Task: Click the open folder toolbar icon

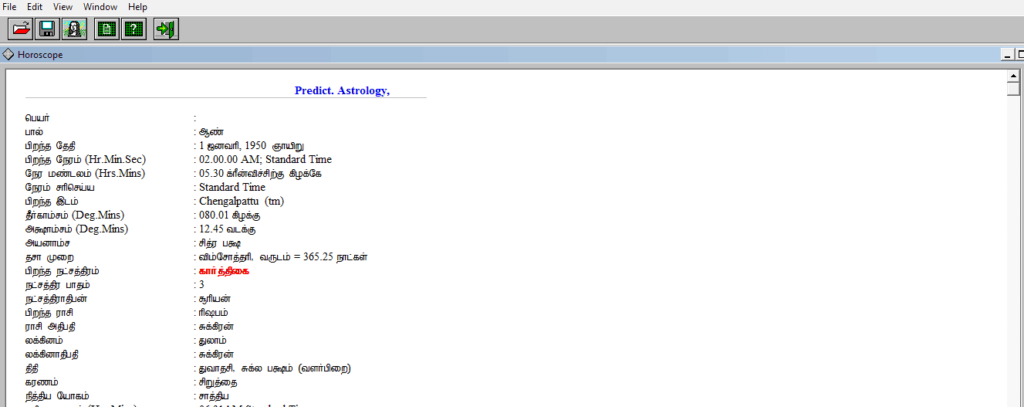Action: [20, 29]
